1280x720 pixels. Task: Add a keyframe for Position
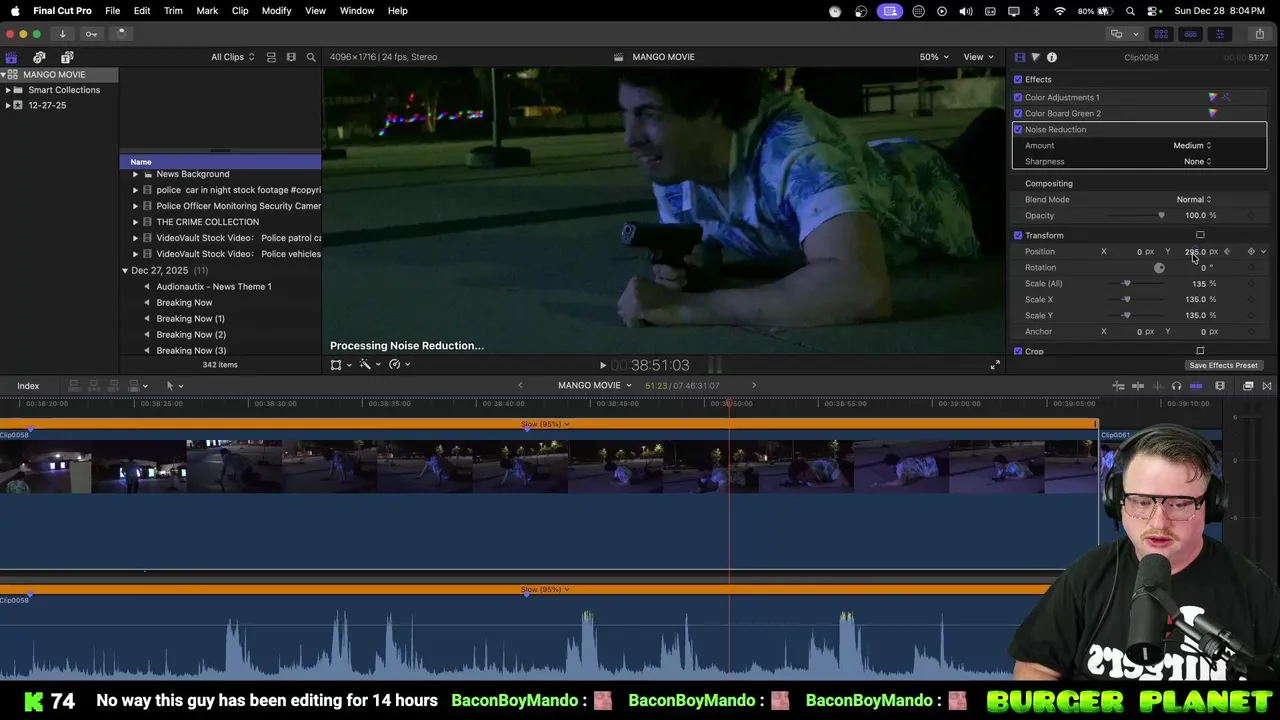pyautogui.click(x=1251, y=251)
